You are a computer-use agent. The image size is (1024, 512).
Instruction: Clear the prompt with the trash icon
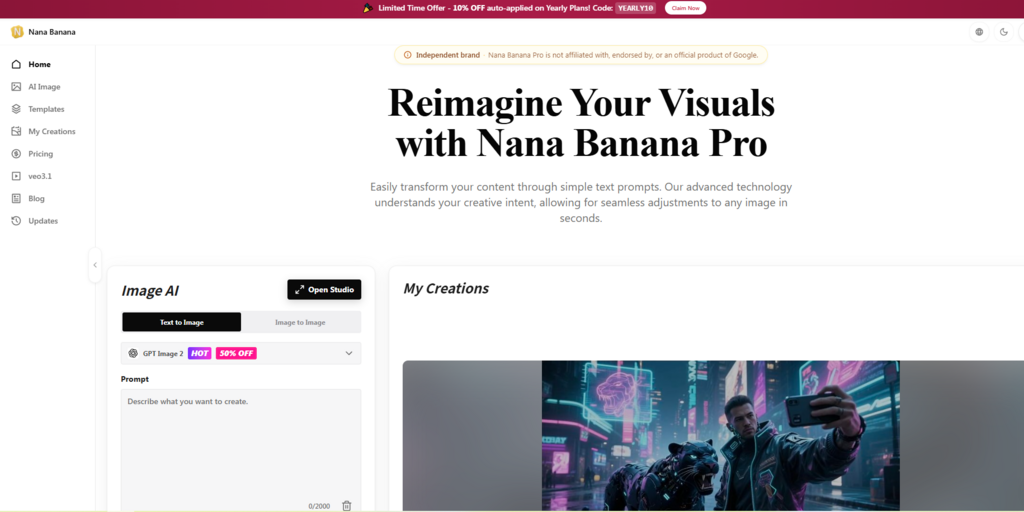(x=347, y=505)
